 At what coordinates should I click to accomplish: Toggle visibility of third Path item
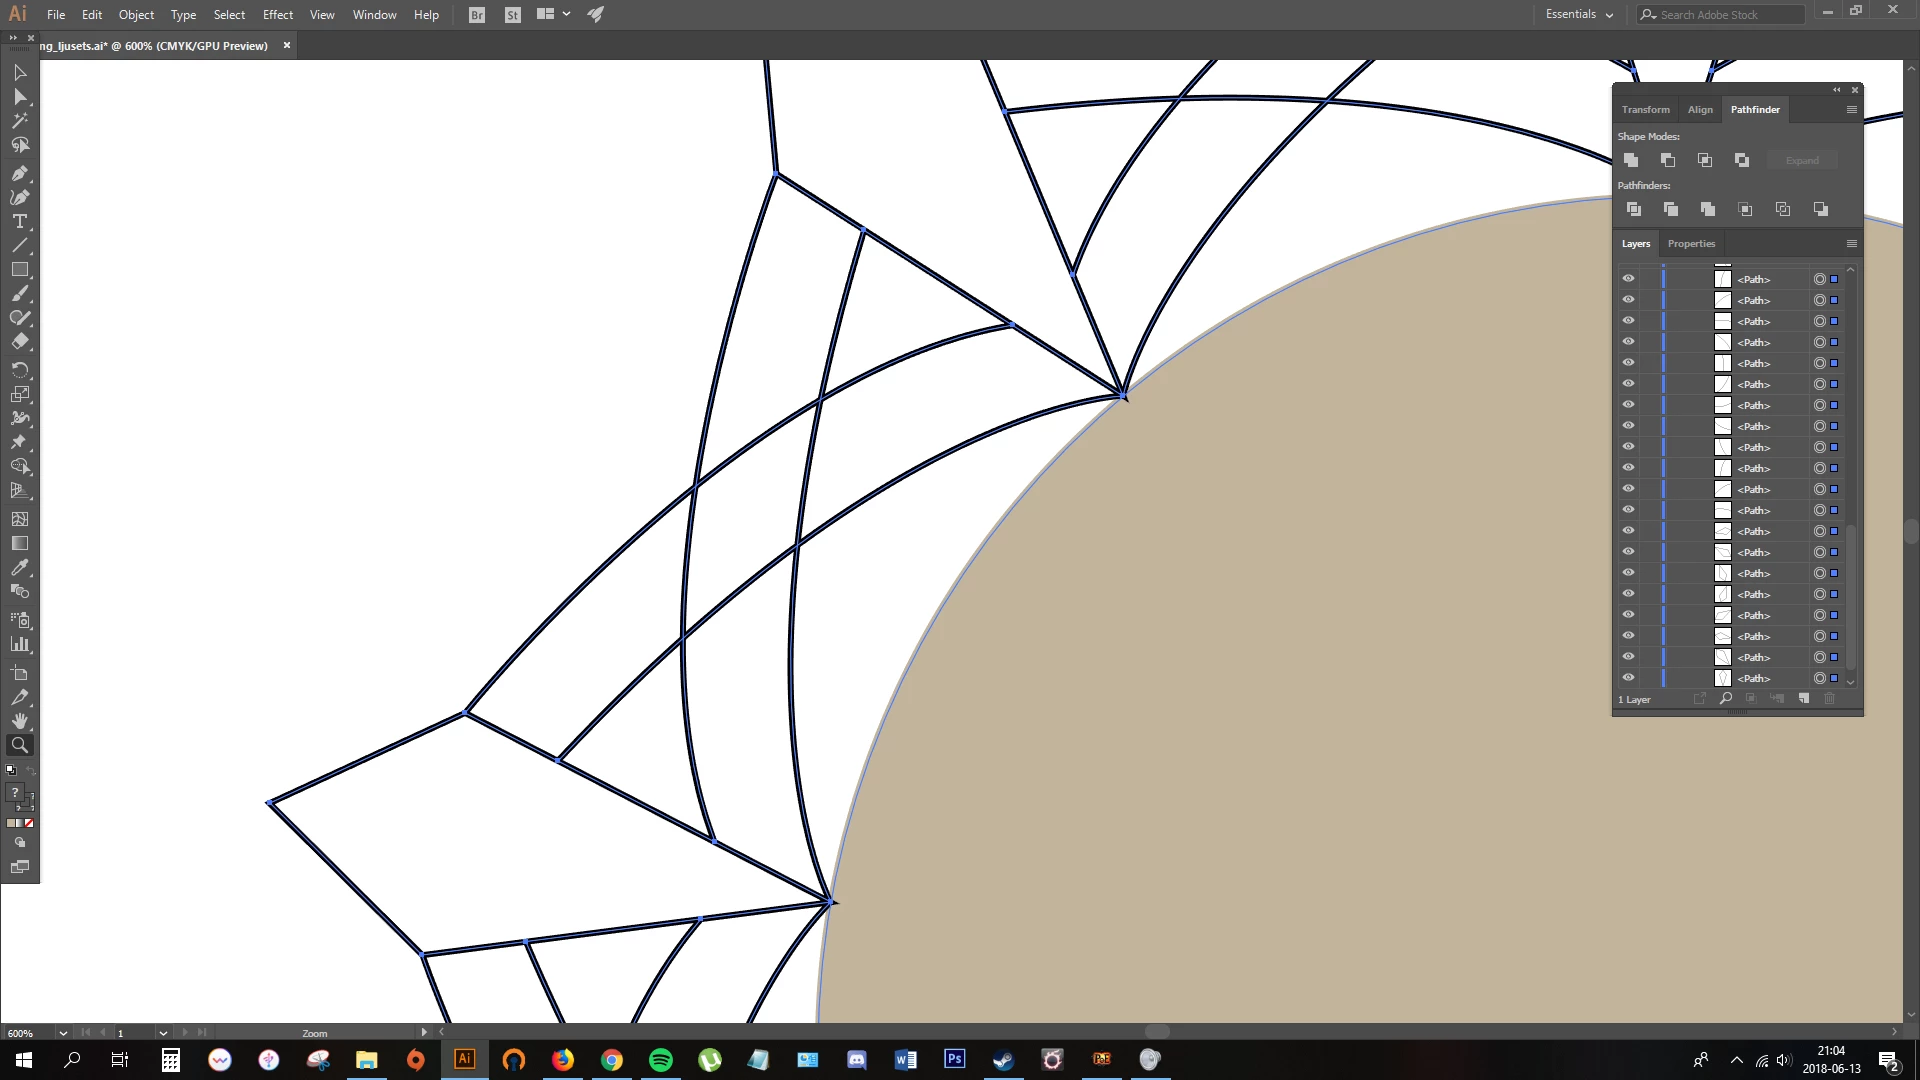(x=1628, y=321)
